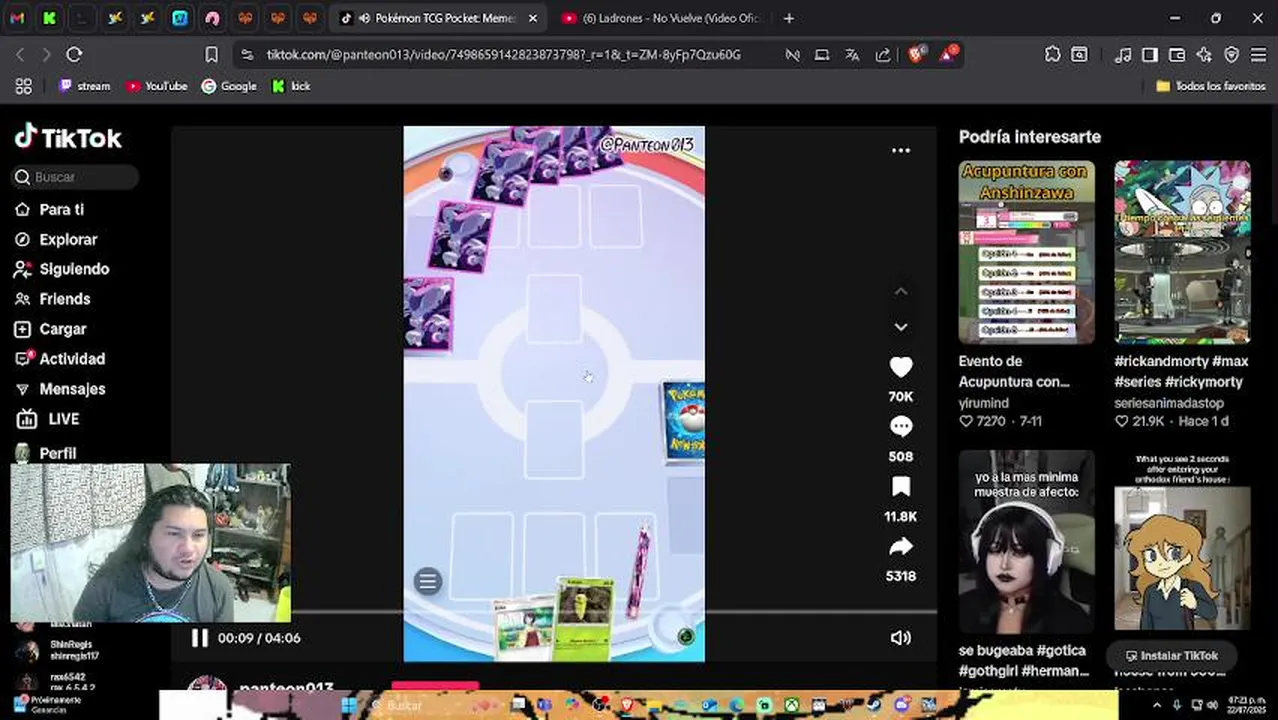Image resolution: width=1278 pixels, height=720 pixels.
Task: Click Instalar TikTok button
Action: tap(1171, 656)
